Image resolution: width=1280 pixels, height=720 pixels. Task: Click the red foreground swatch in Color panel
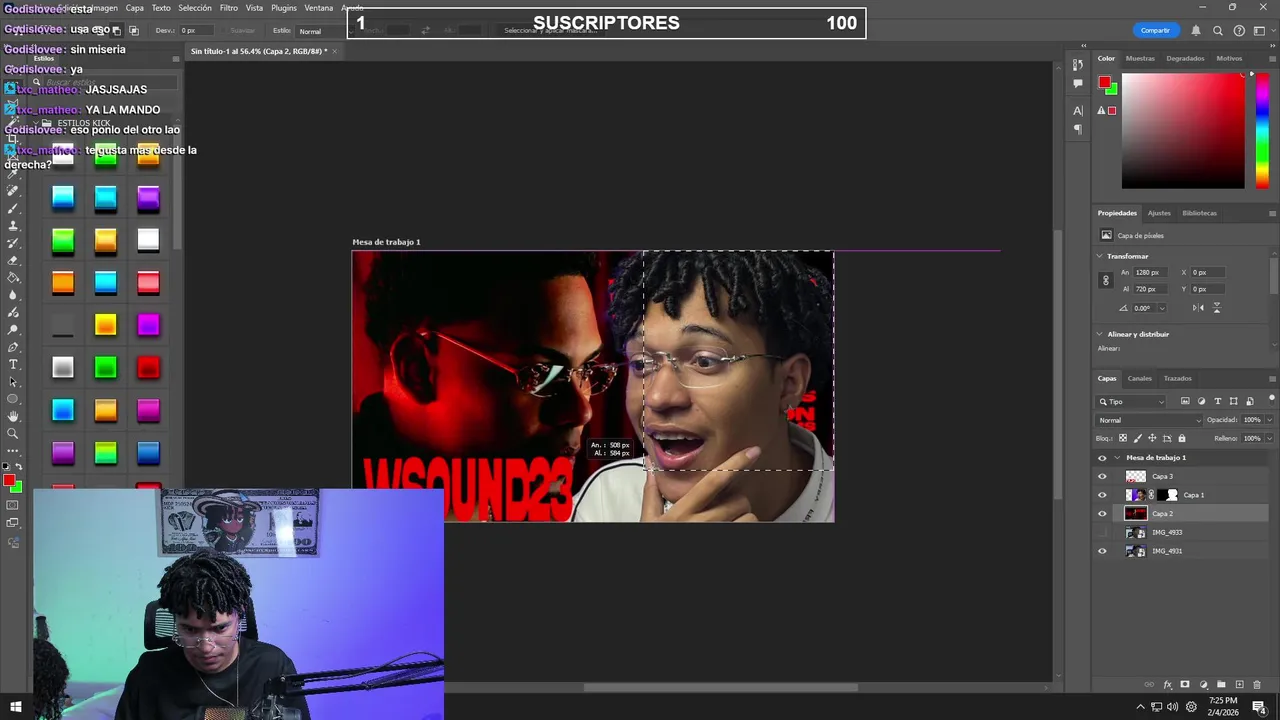tap(1104, 82)
